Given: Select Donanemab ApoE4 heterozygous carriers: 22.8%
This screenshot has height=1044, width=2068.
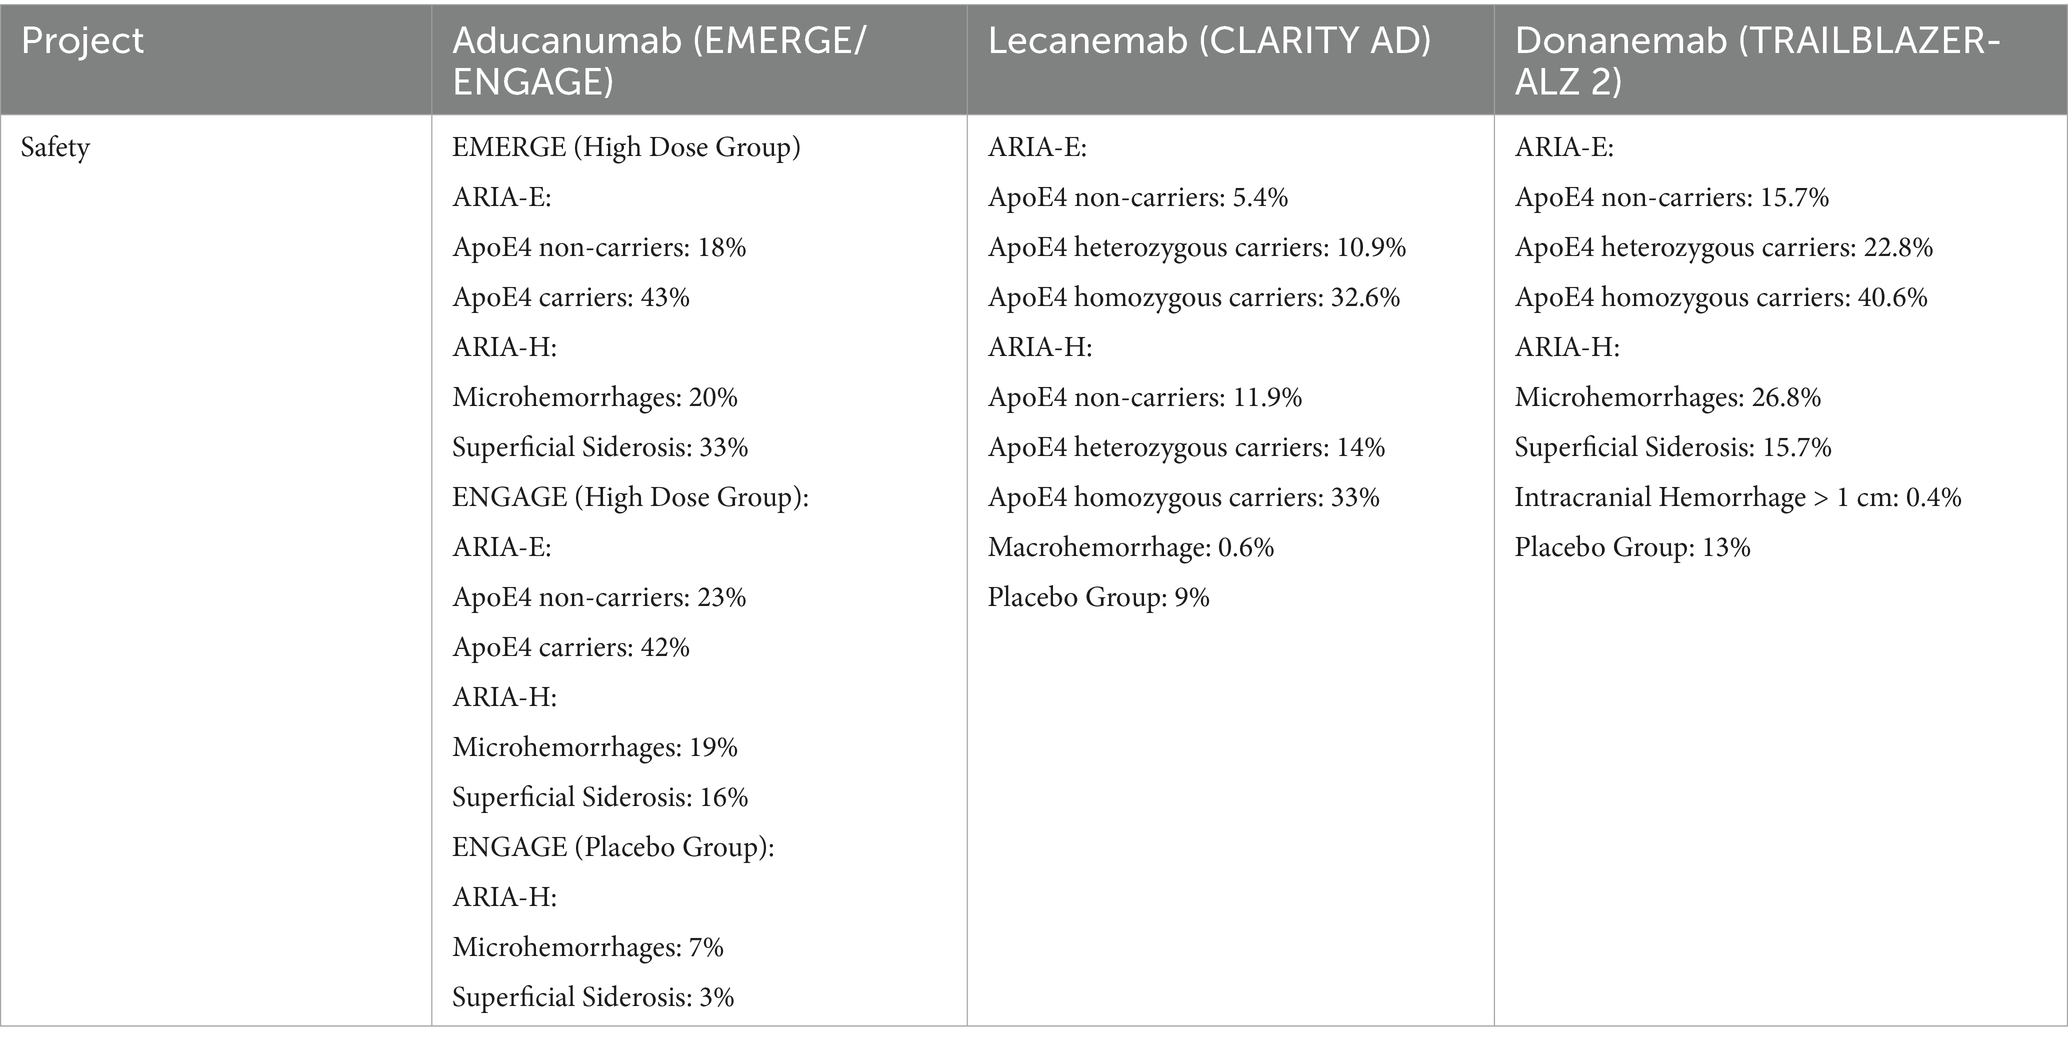Looking at the screenshot, I should click(1724, 247).
